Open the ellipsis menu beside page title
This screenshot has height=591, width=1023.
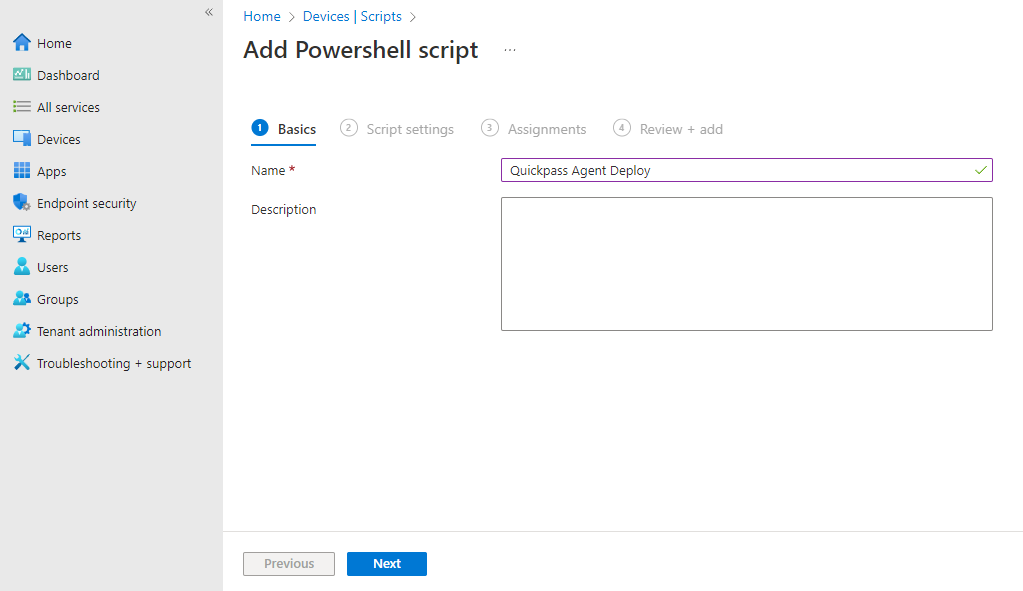[510, 50]
